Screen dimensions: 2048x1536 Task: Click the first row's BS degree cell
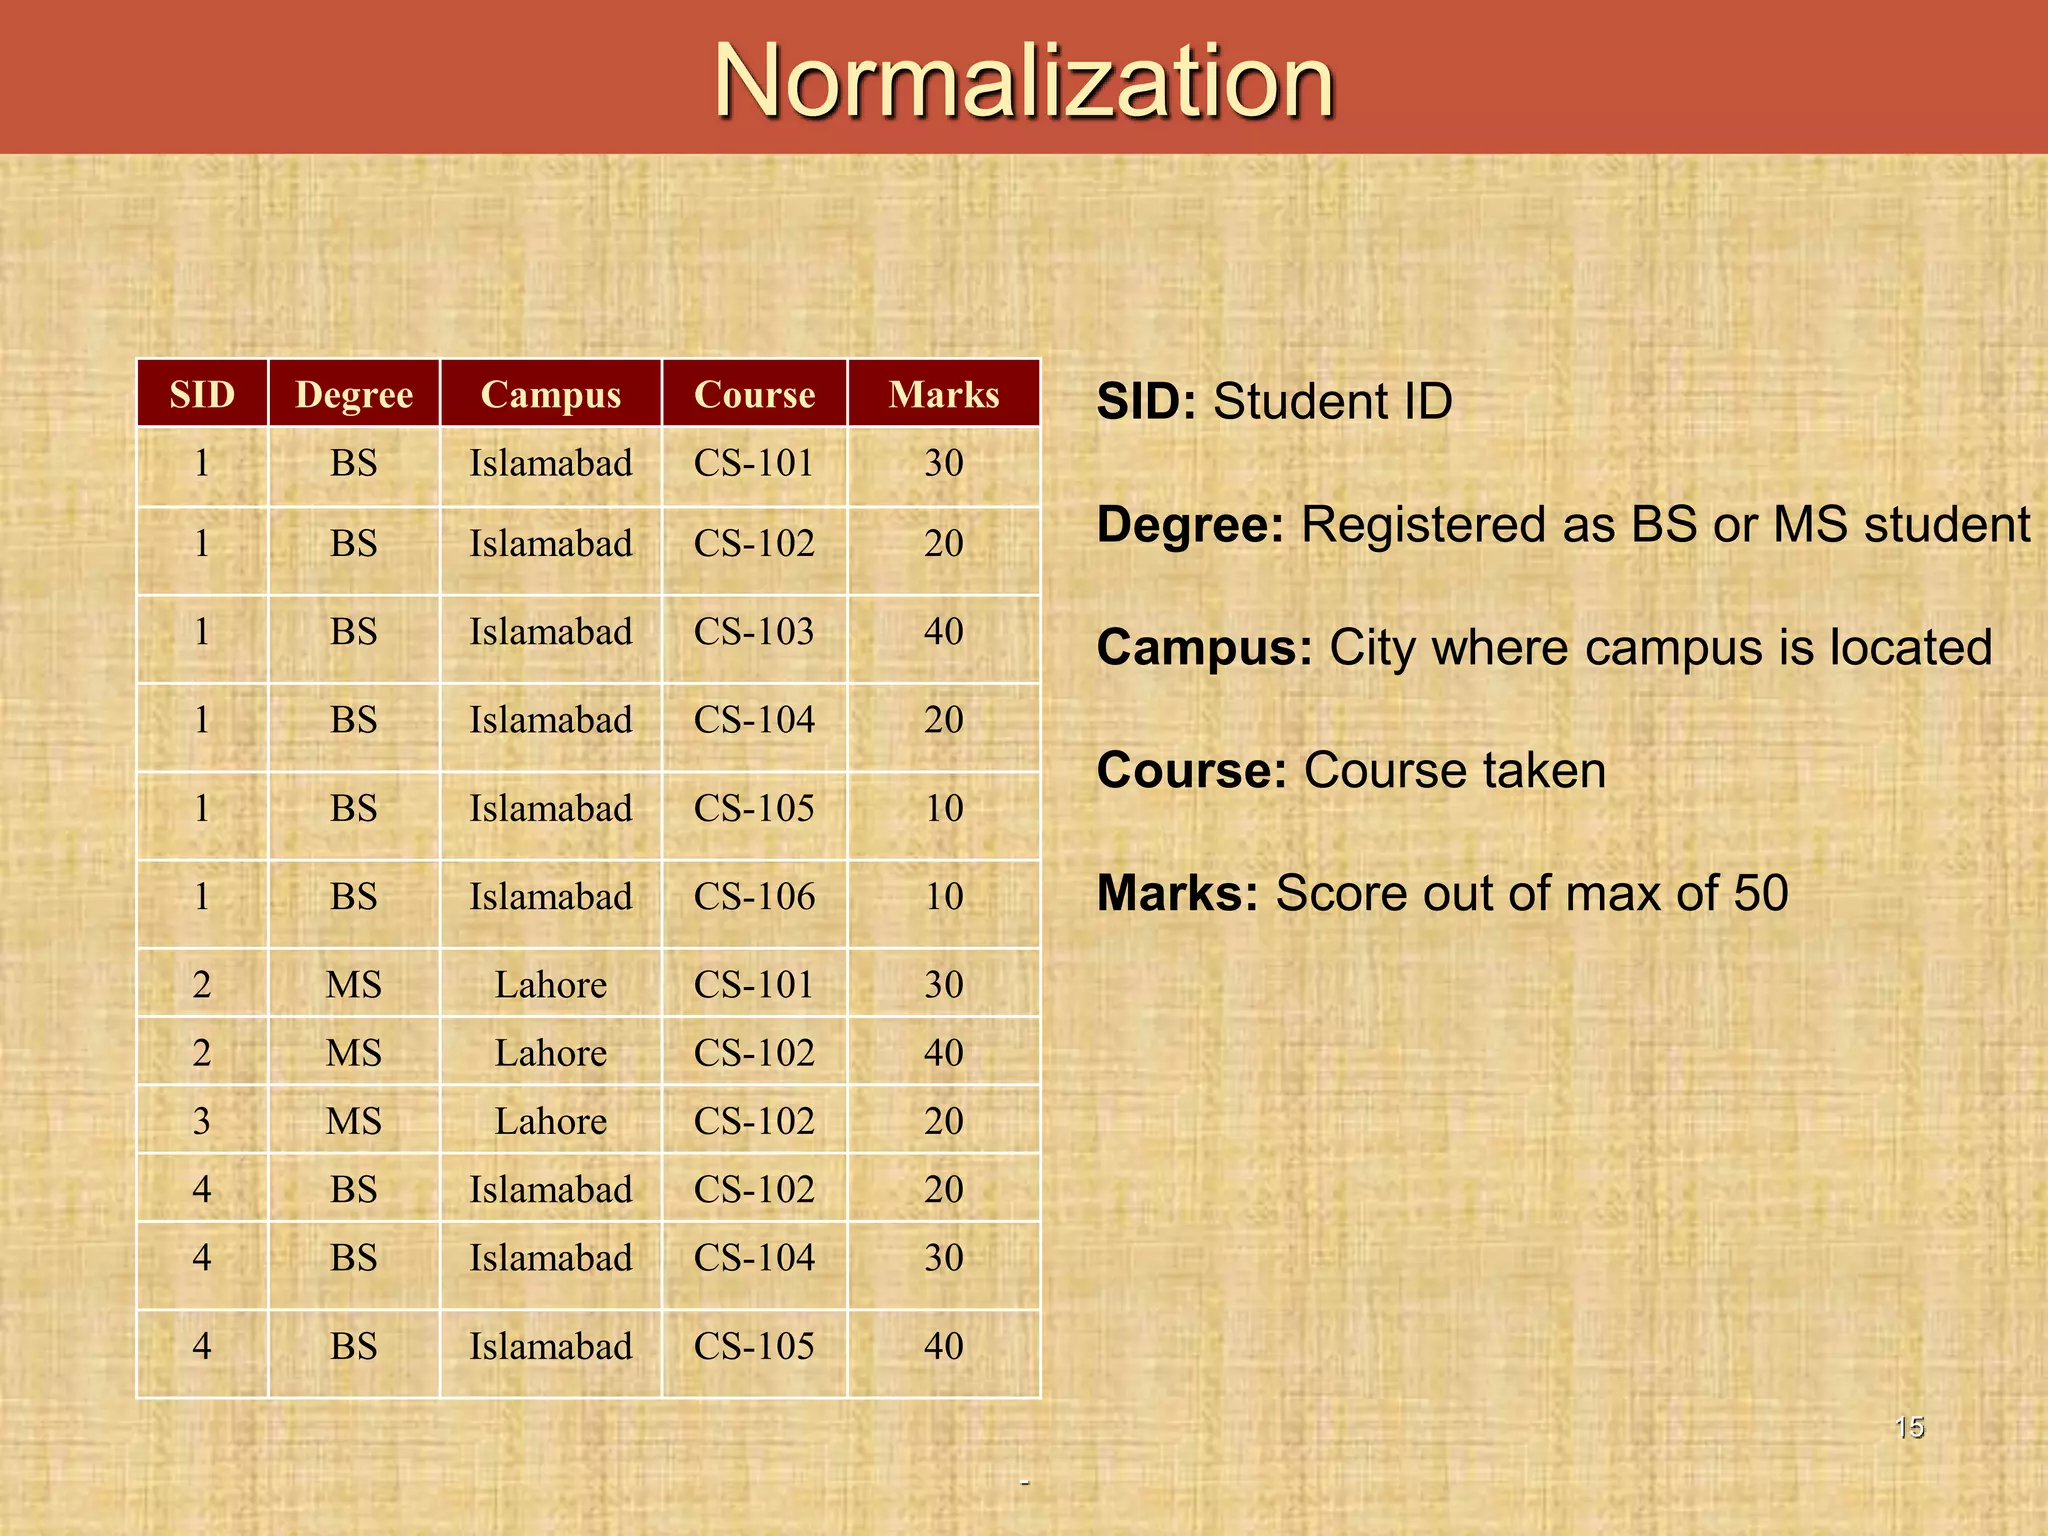pos(354,463)
